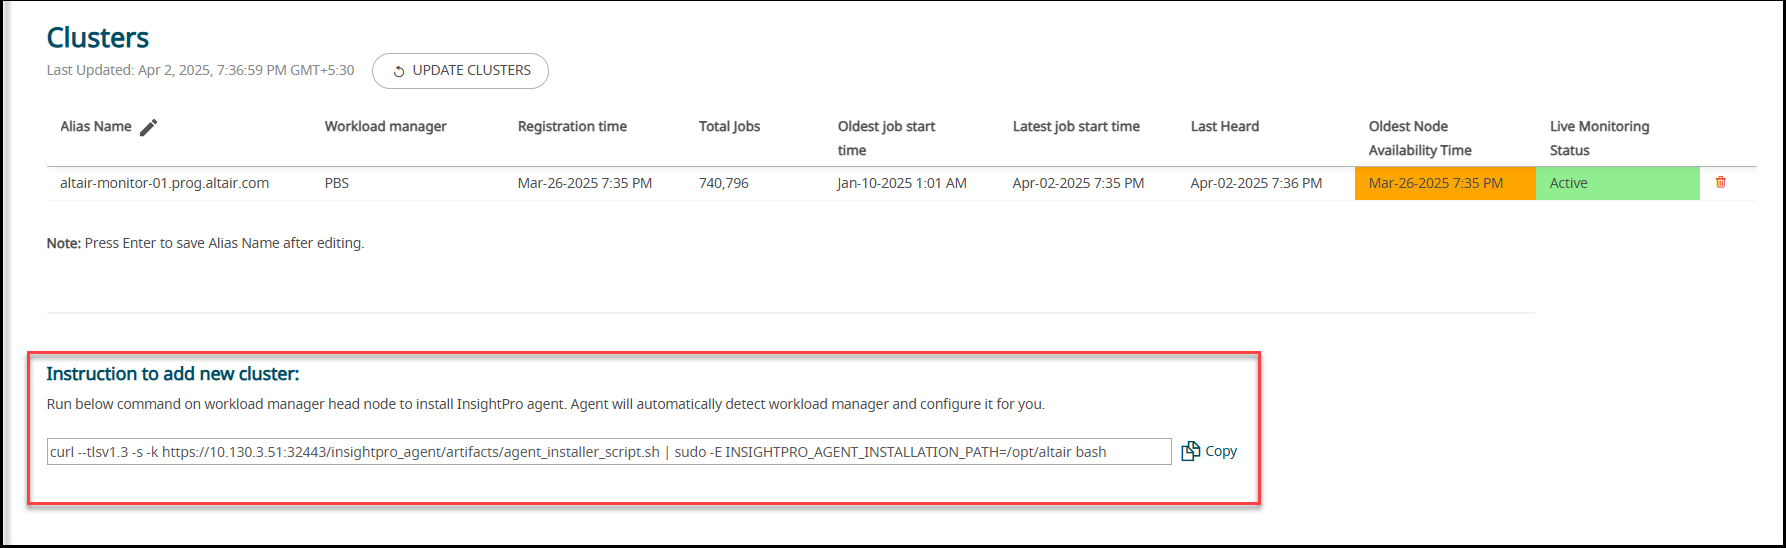
Task: Click the refresh icon in Update Clusters
Action: point(398,71)
